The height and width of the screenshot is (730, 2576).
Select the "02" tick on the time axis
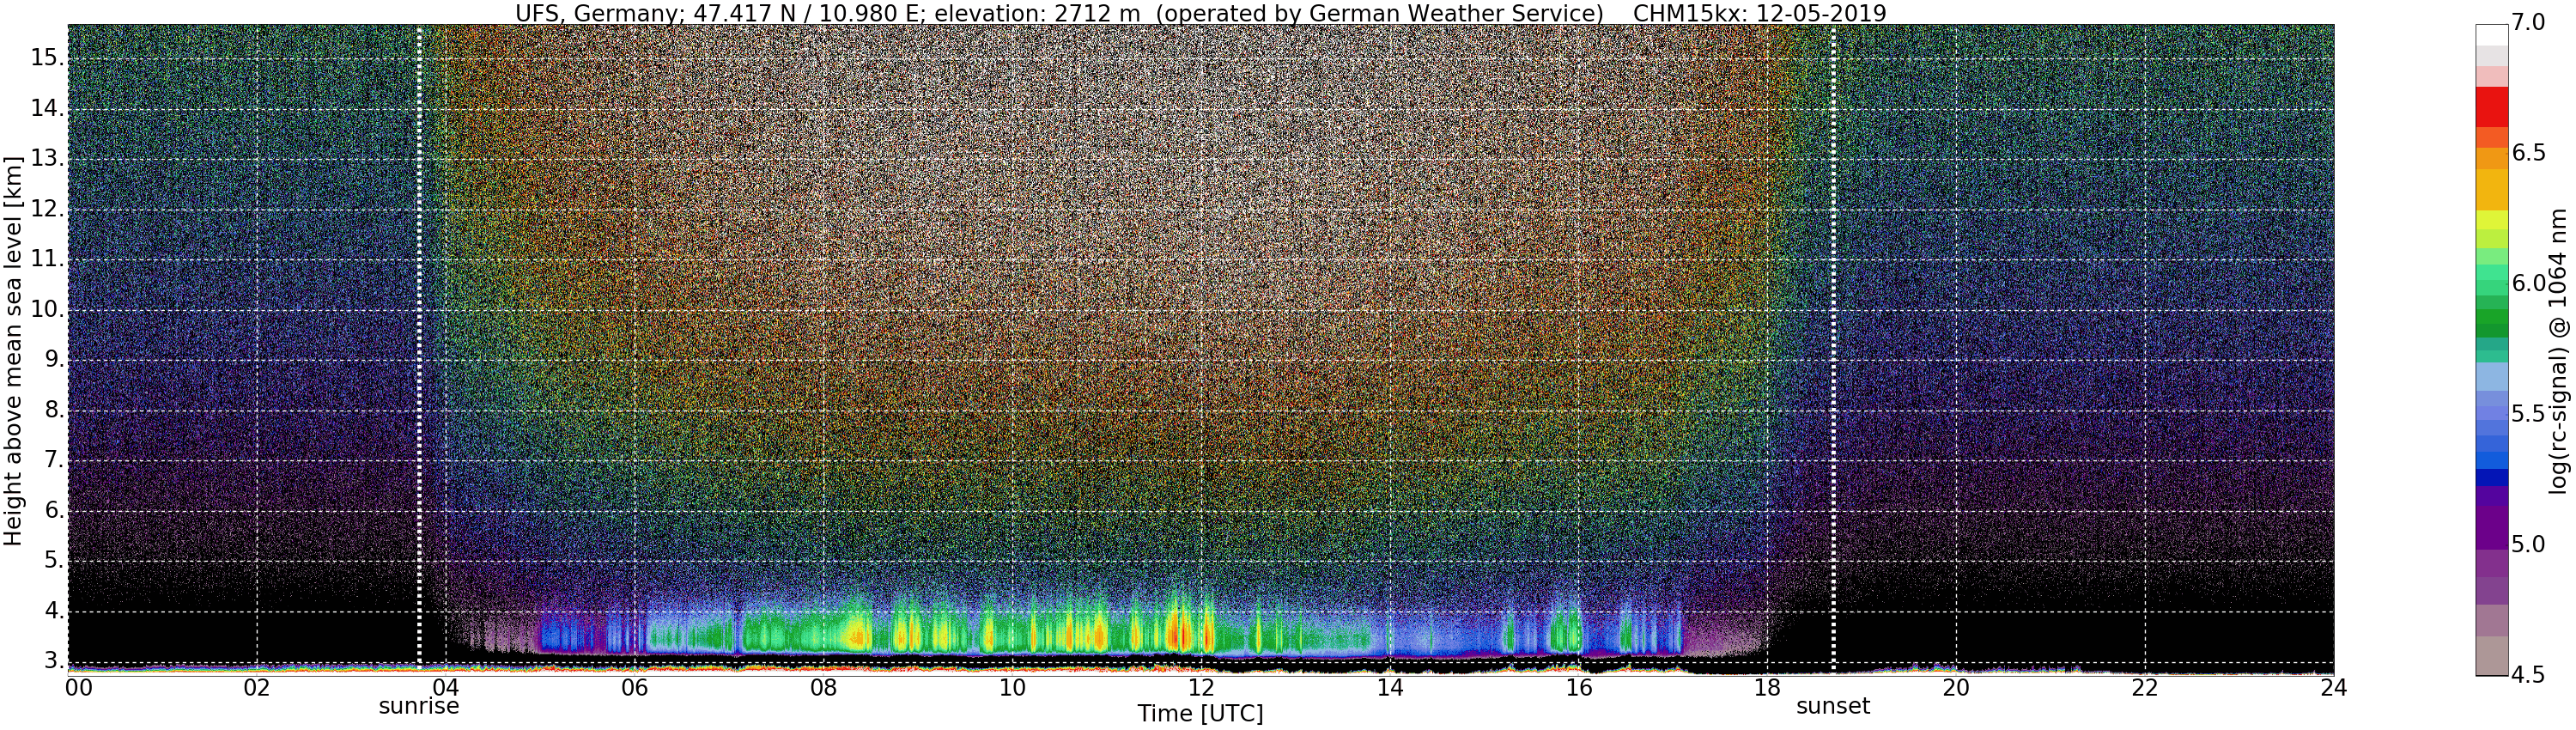[x=257, y=687]
